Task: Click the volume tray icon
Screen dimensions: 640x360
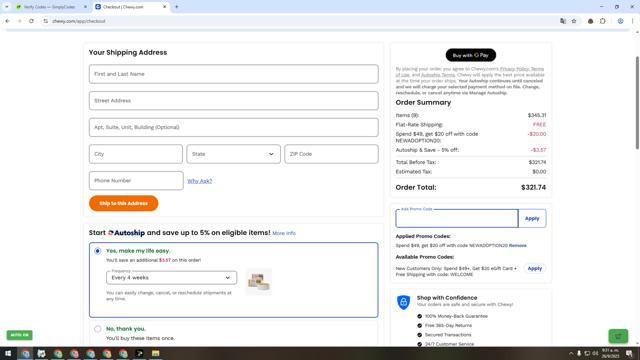Action: (595, 353)
